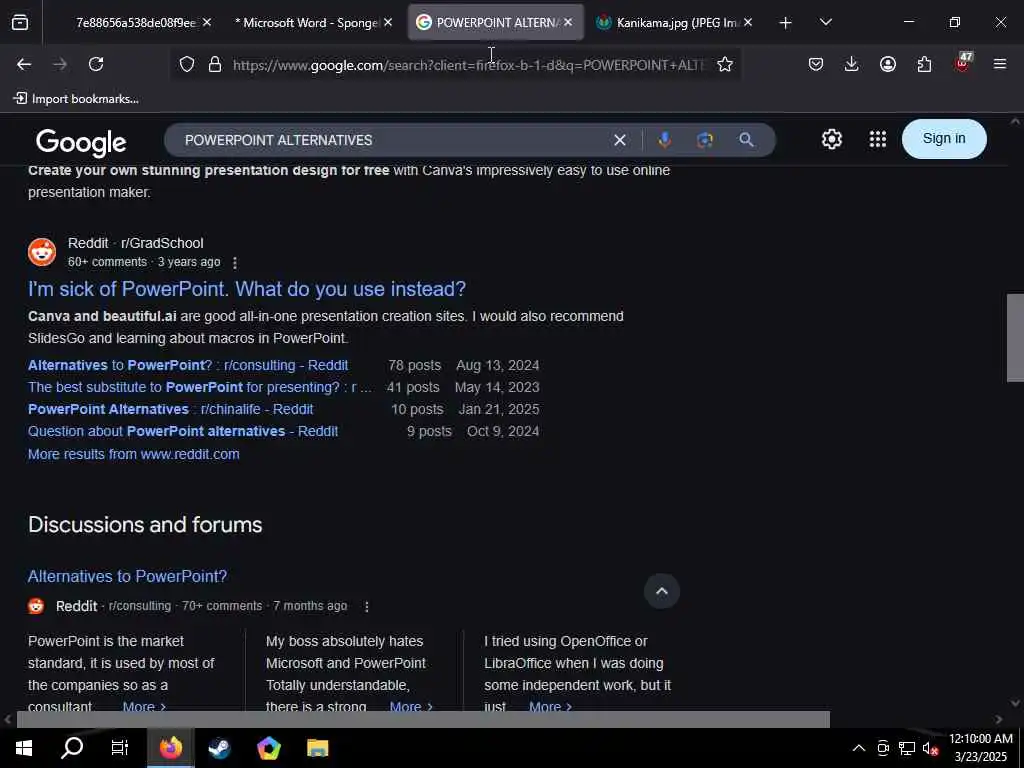Open the Windows Start menu
Image resolution: width=1024 pixels, height=768 pixels.
pyautogui.click(x=24, y=748)
